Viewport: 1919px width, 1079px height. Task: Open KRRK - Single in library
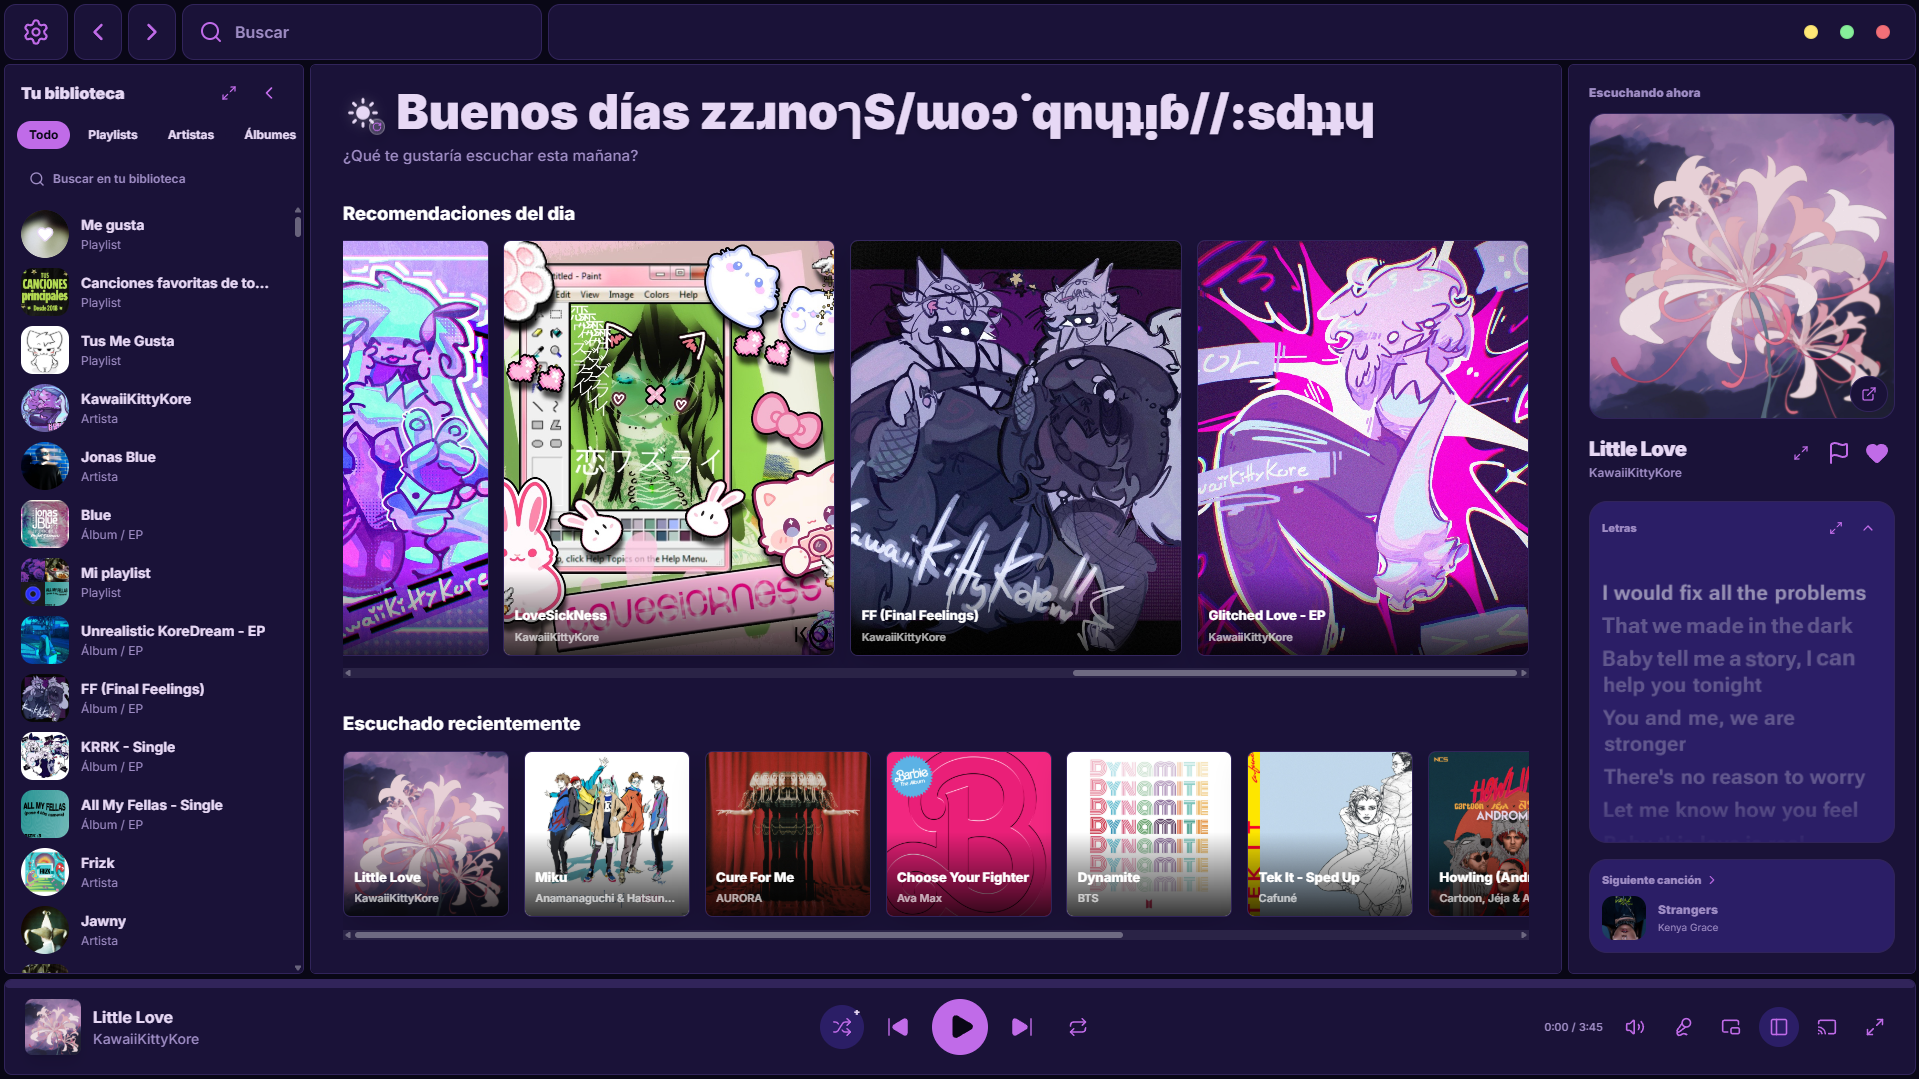pos(155,757)
